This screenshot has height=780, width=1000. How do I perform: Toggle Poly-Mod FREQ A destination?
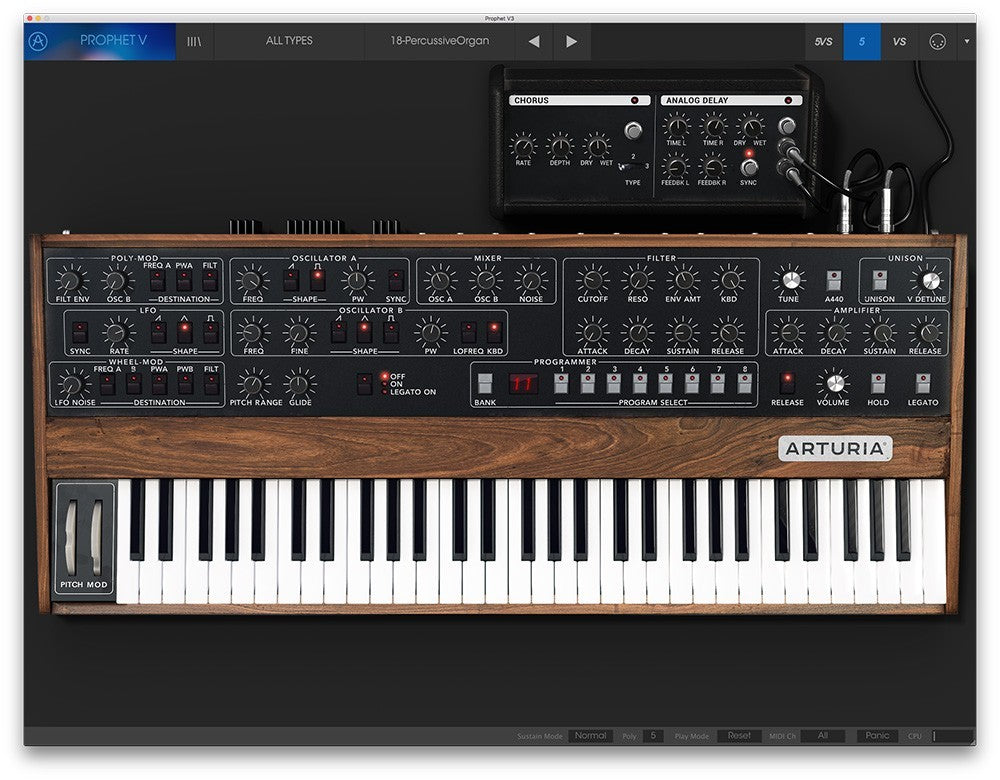157,280
